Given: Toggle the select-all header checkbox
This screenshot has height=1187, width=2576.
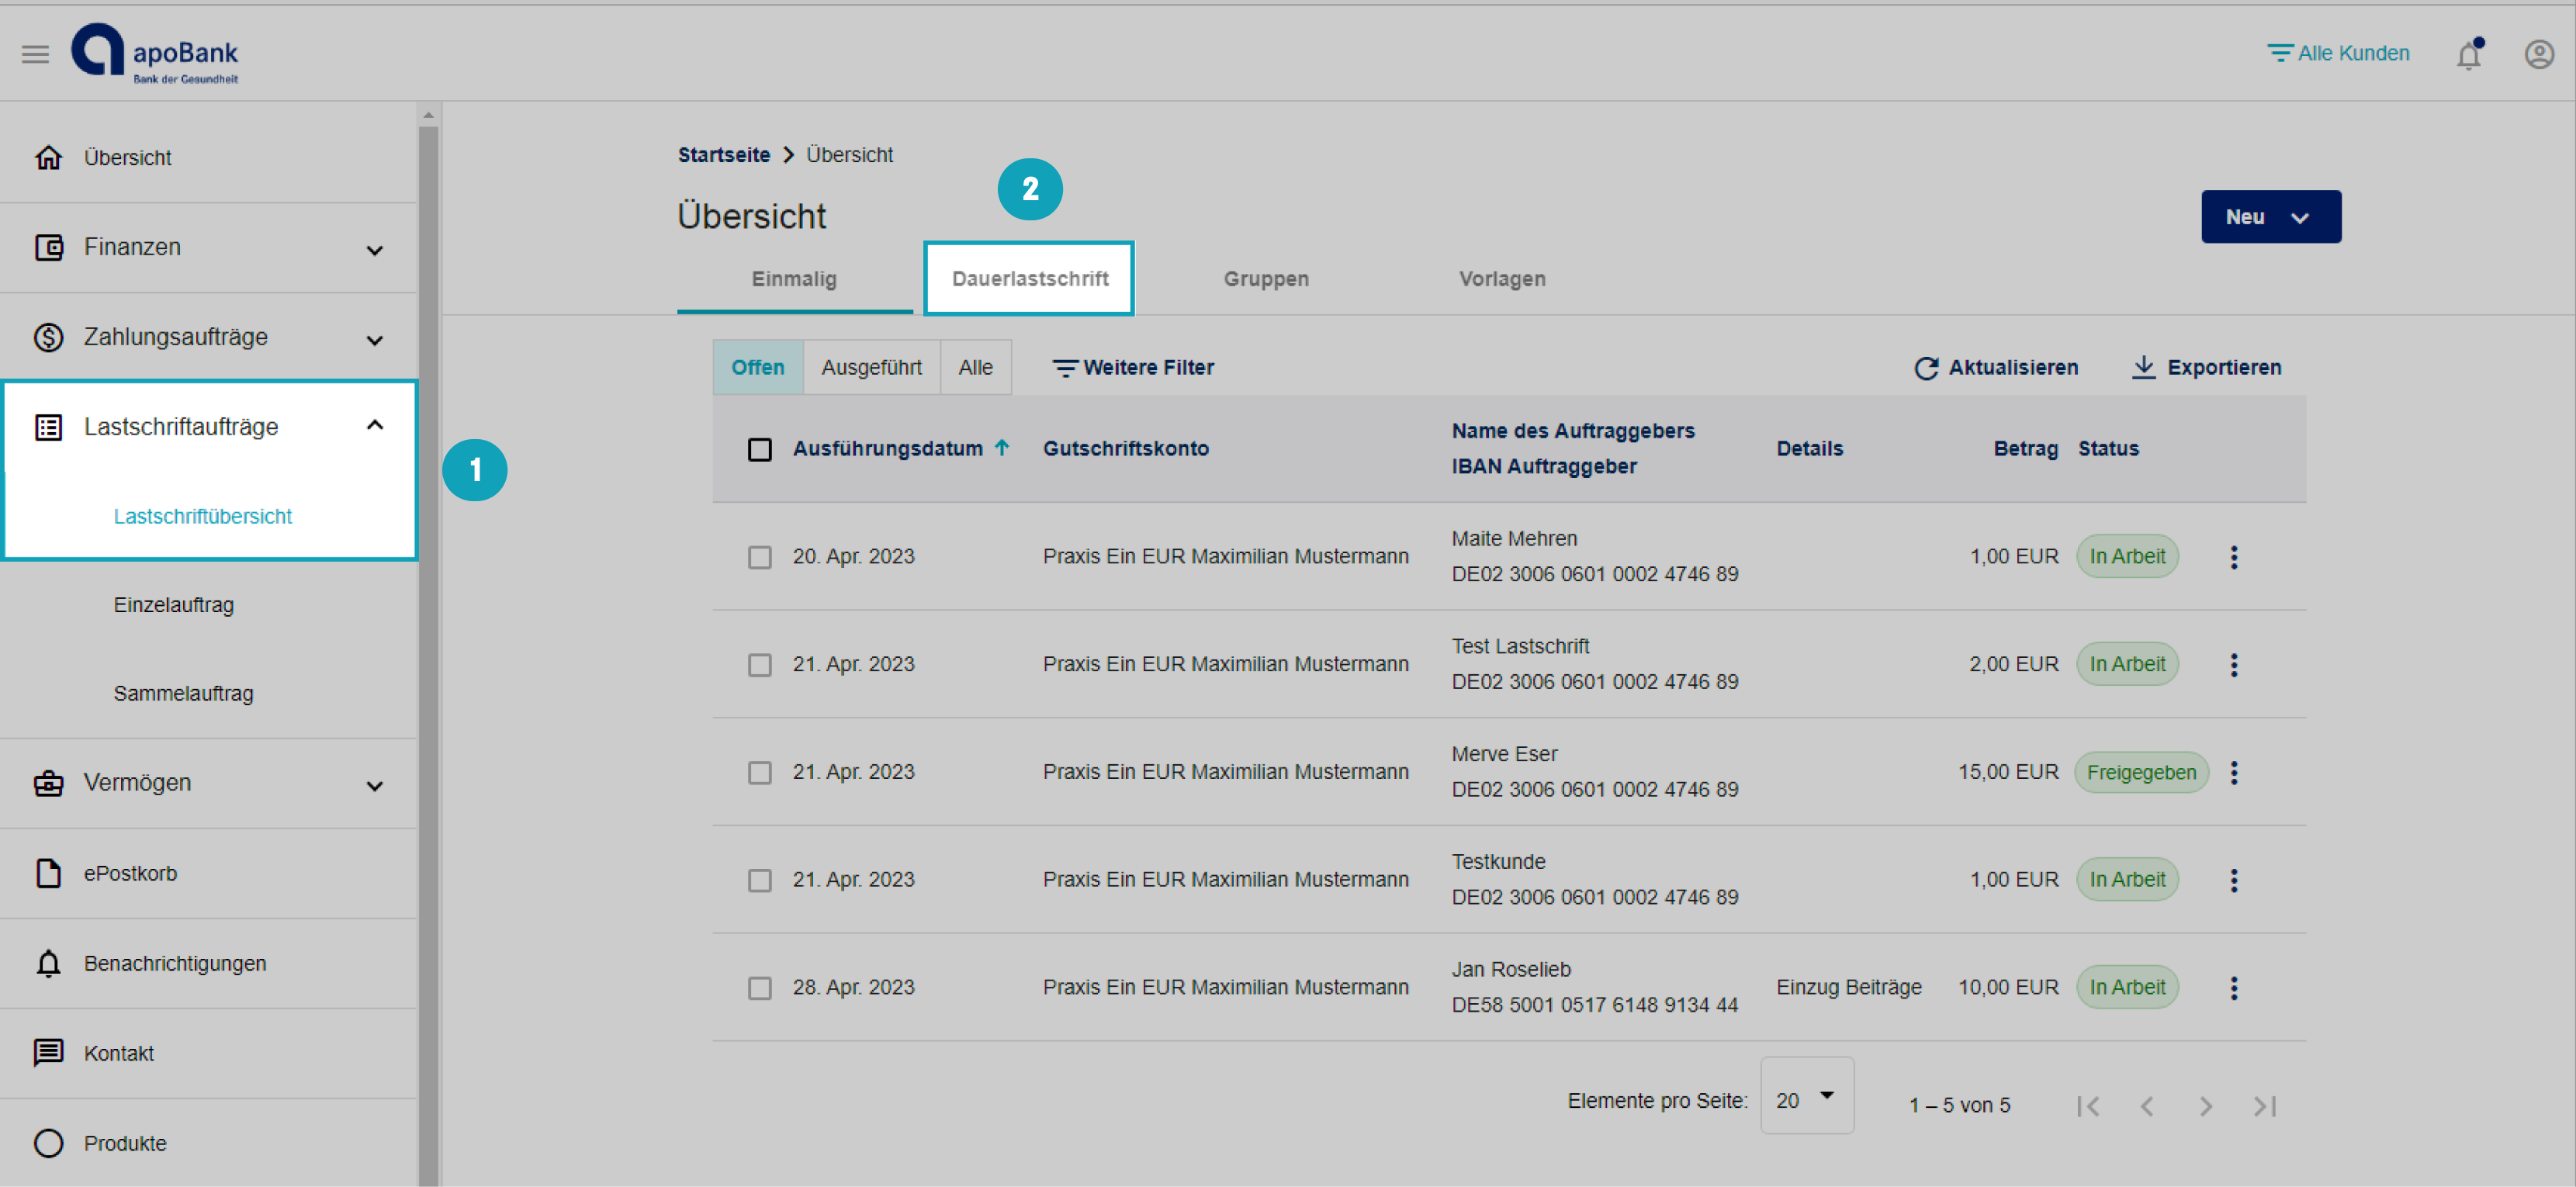Looking at the screenshot, I should [760, 449].
